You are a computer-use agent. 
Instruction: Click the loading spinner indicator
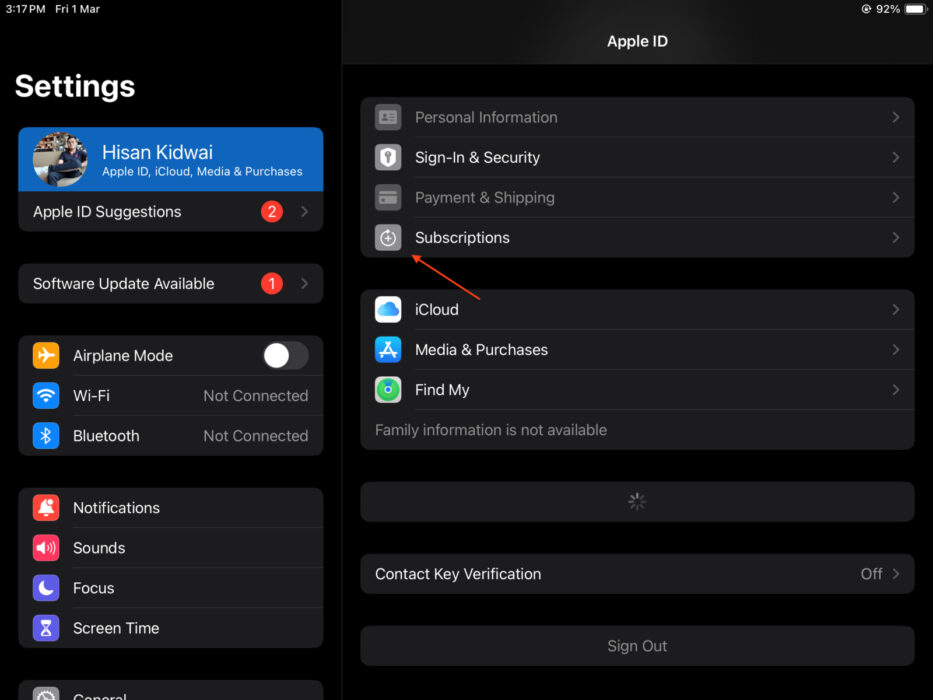pos(637,502)
